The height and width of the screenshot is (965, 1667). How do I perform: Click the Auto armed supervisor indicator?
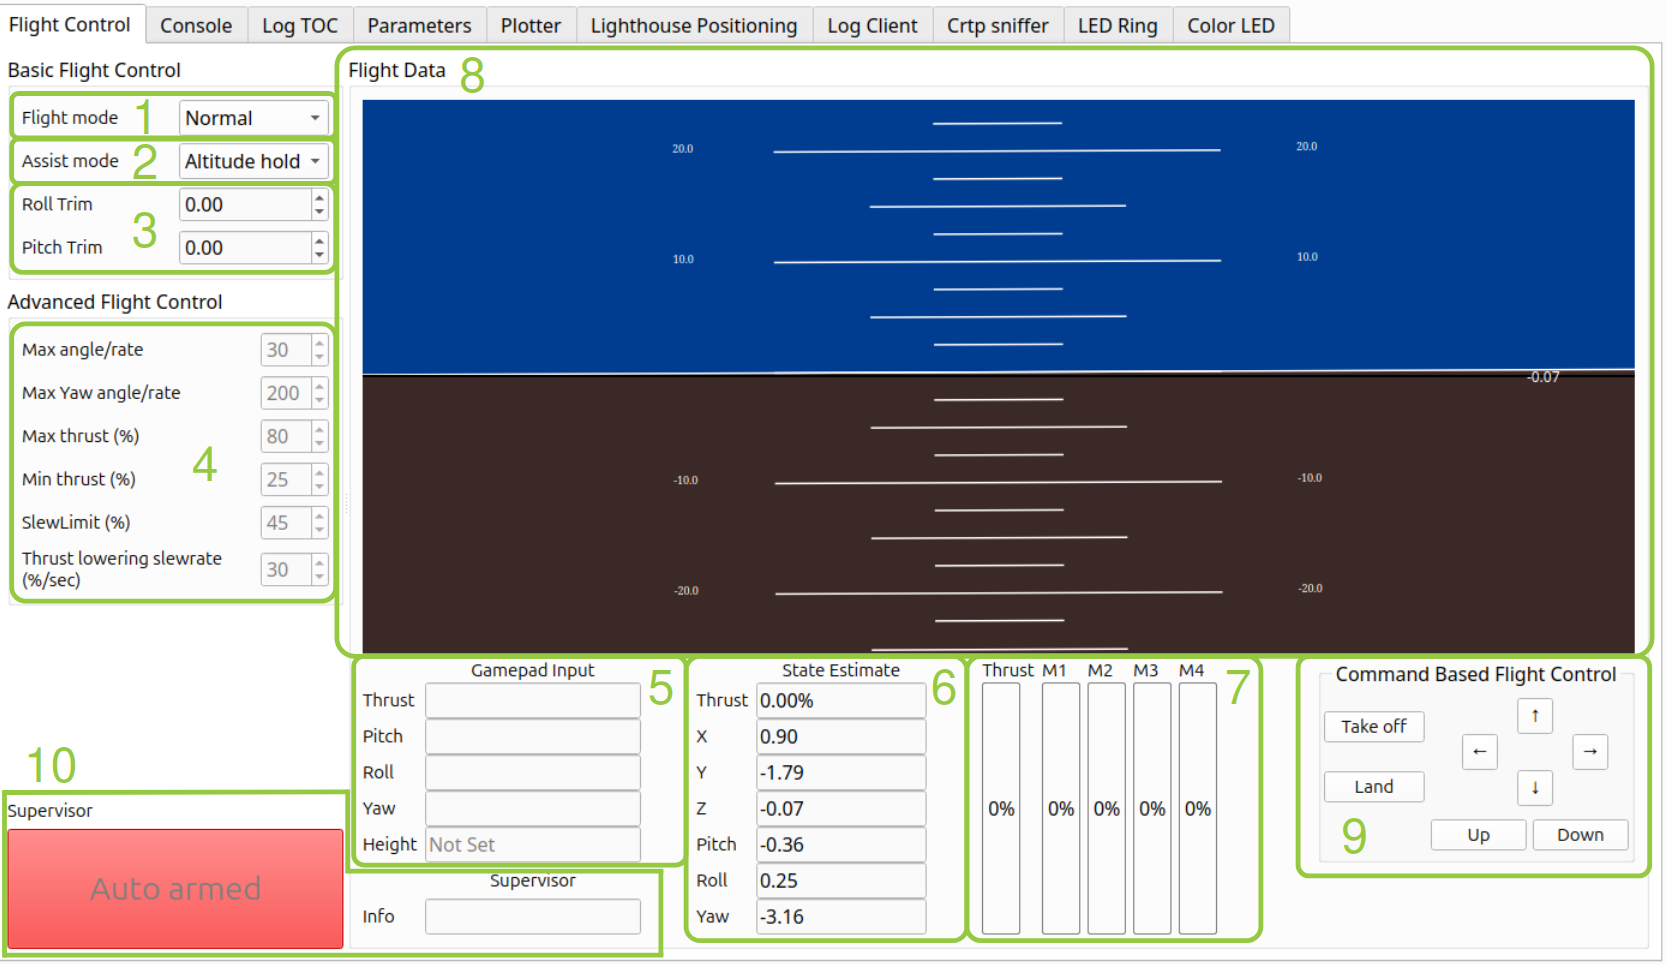coord(175,888)
